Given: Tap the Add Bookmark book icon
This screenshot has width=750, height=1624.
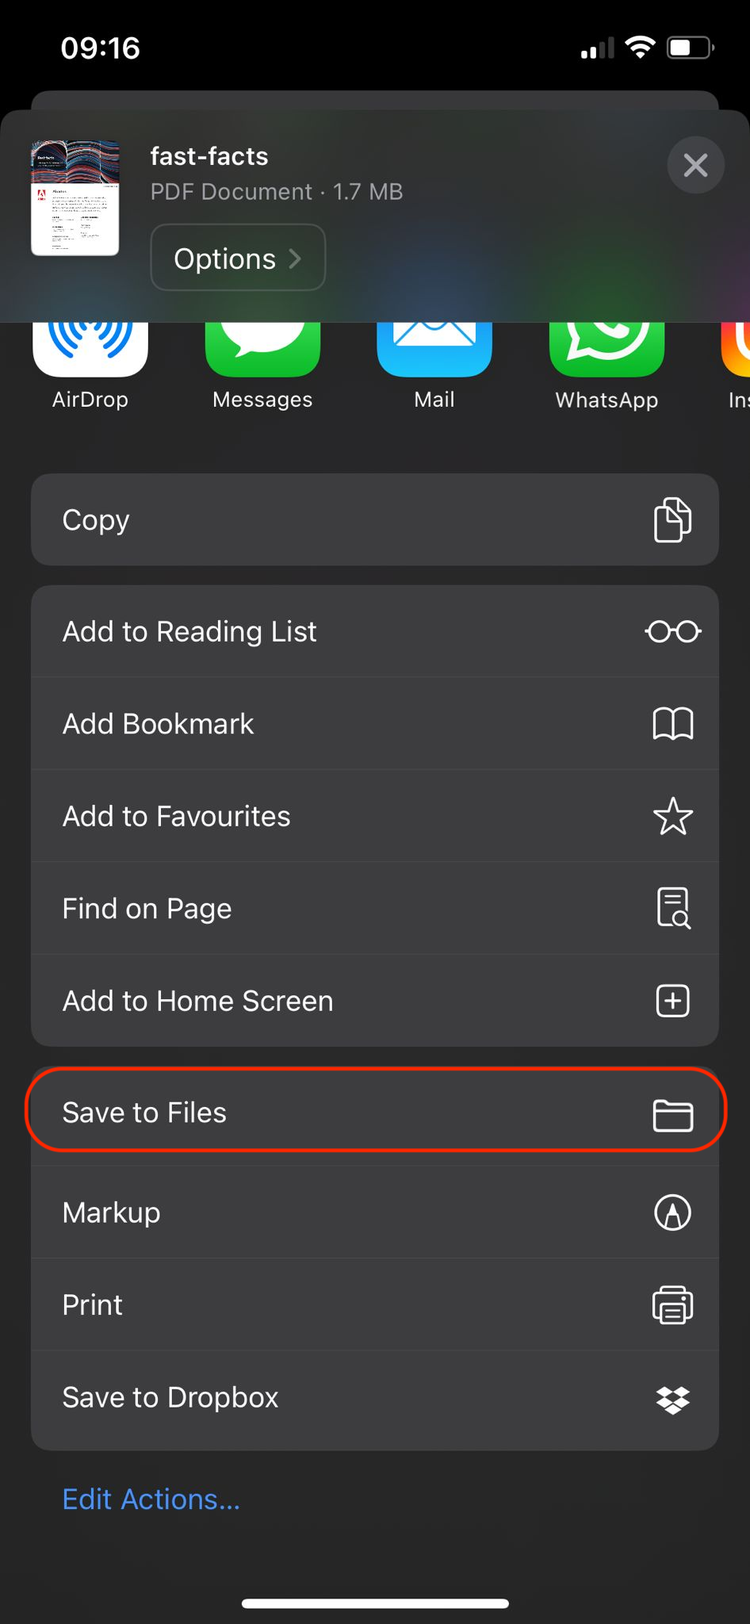Looking at the screenshot, I should (x=672, y=724).
